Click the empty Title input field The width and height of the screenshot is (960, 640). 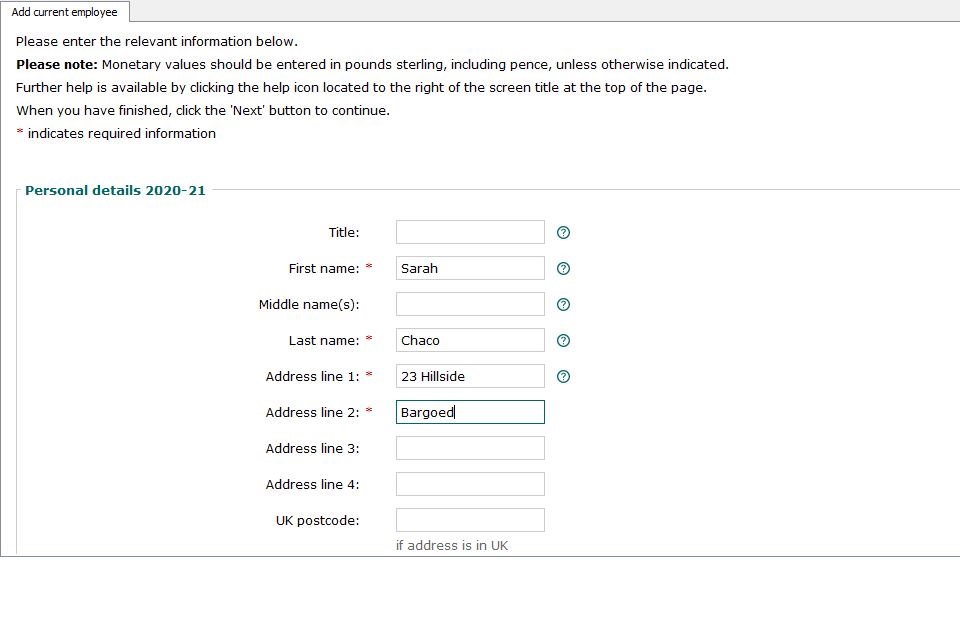(470, 232)
